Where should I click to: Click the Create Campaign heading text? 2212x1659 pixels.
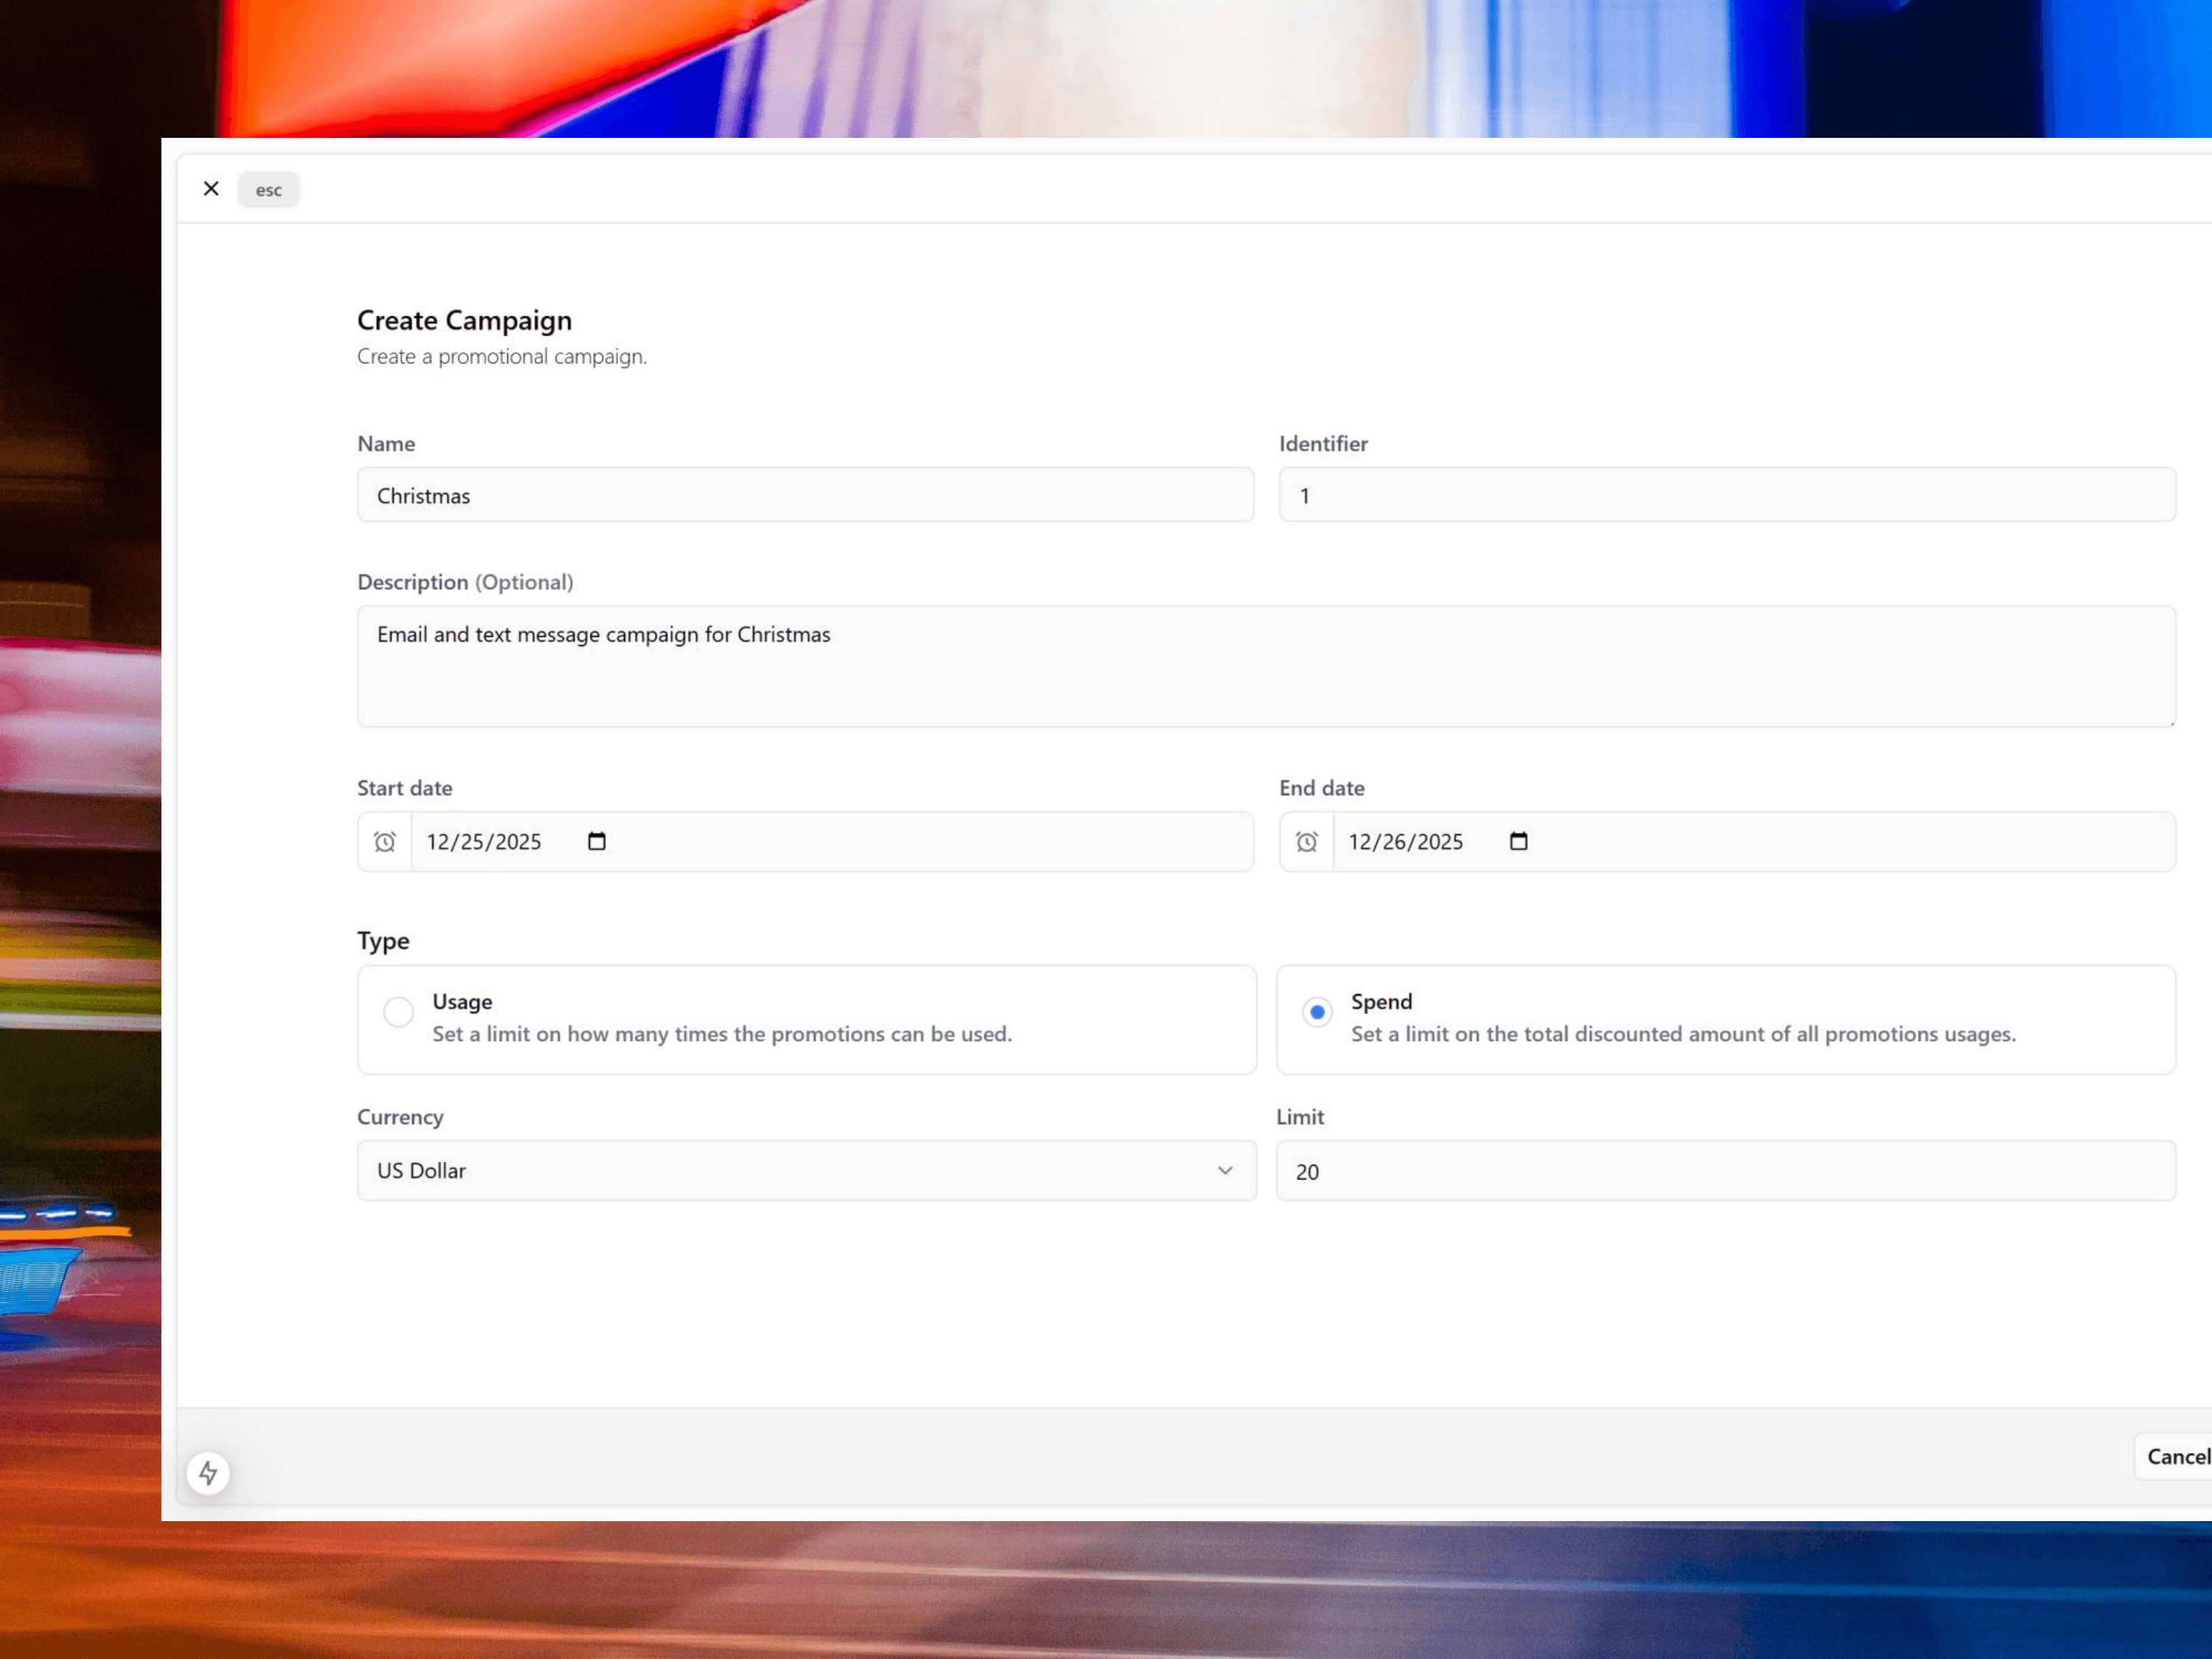click(x=464, y=321)
